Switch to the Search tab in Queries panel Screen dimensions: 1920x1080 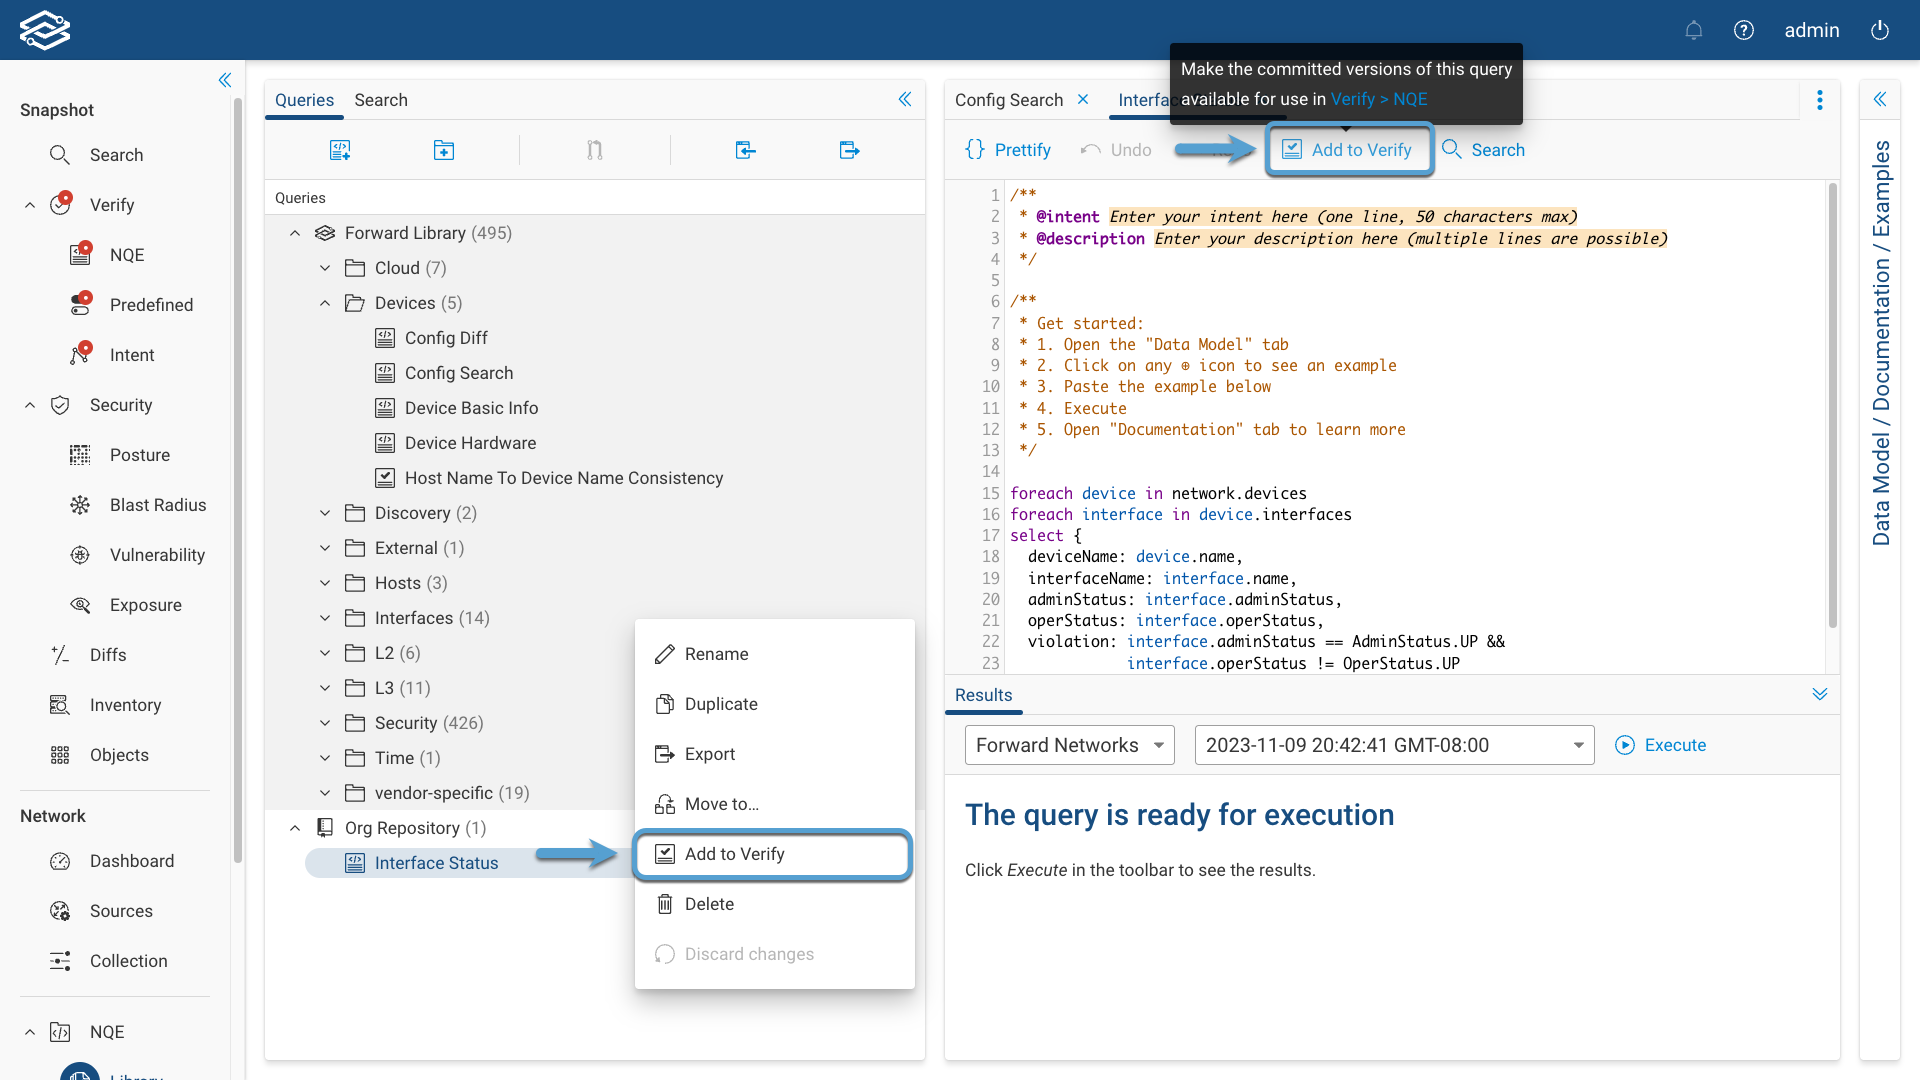380,100
